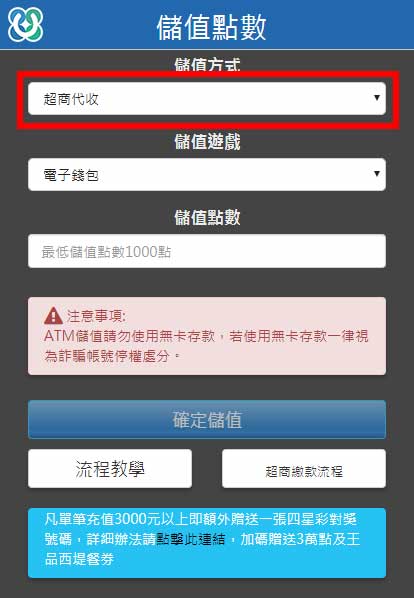414x598 pixels.
Task: Click the 儲值遊戲 section label
Action: click(207, 142)
